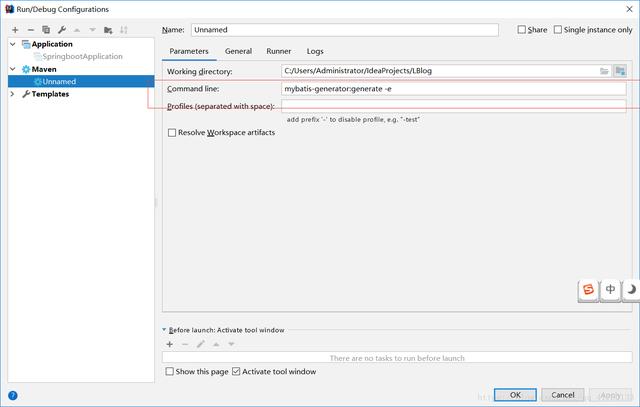
Task: Click moon icon in input method bar
Action: (631, 290)
